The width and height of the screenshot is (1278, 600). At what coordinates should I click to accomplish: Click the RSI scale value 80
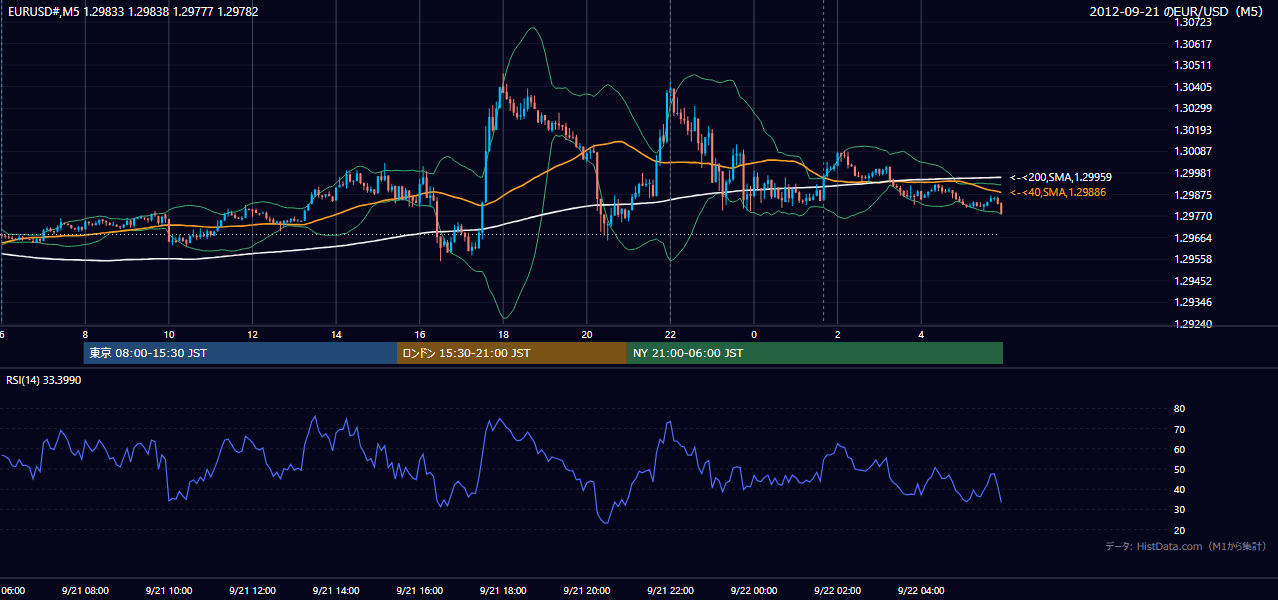click(x=1179, y=409)
